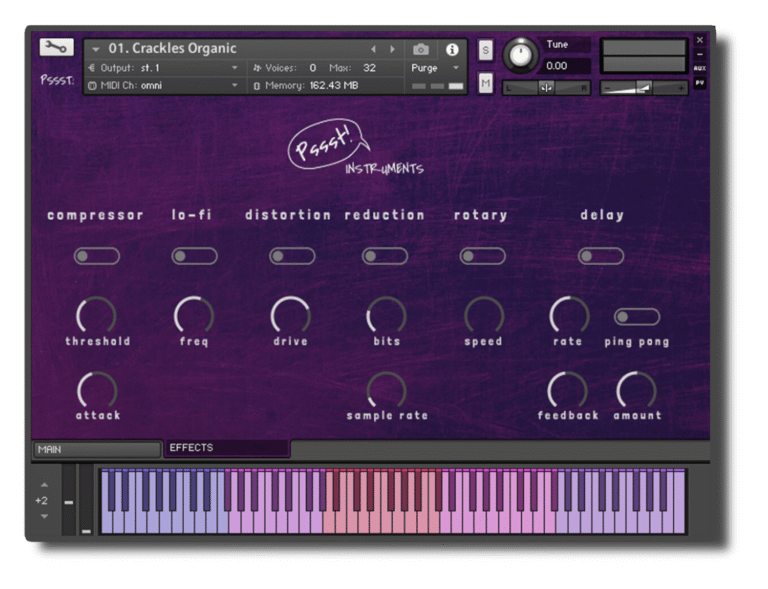Click the Tune knob
This screenshot has width=768, height=589.
click(x=520, y=55)
